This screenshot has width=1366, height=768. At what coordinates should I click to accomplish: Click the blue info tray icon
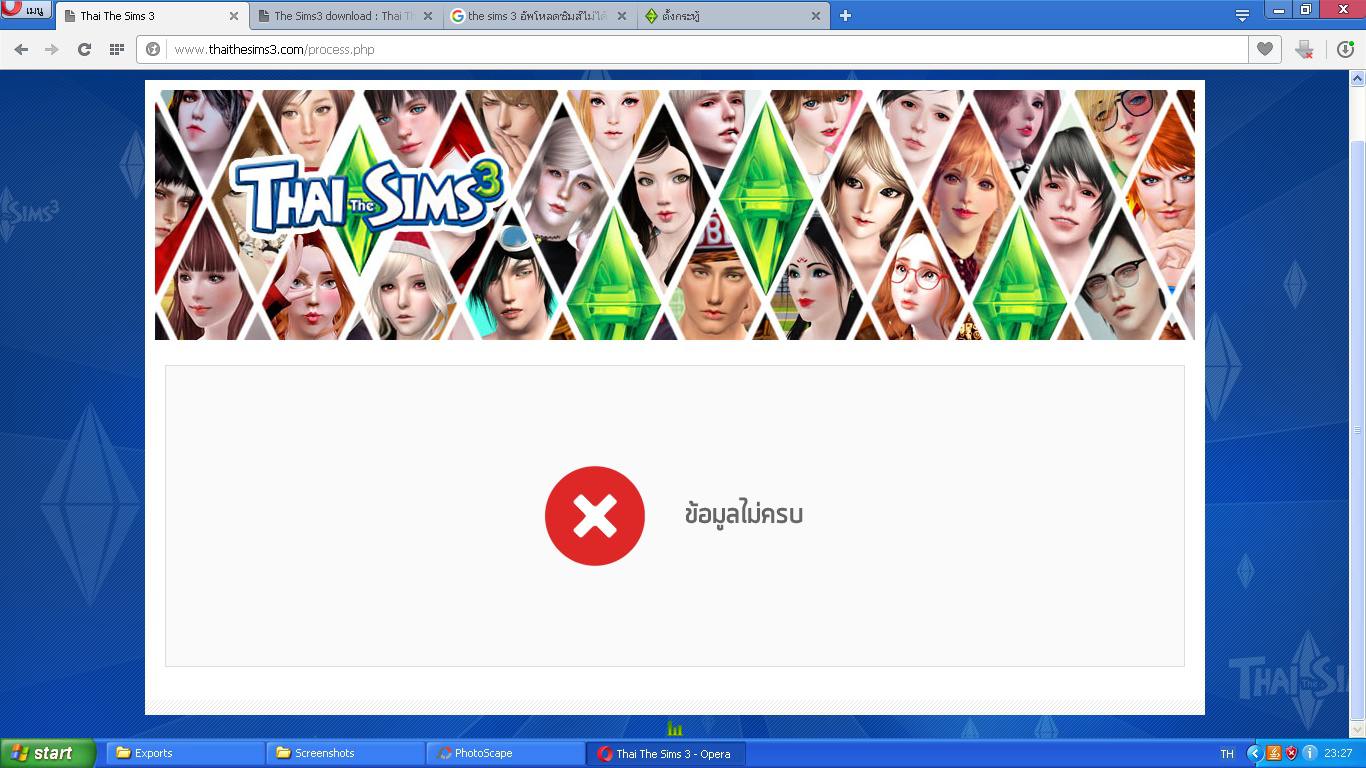click(1309, 753)
